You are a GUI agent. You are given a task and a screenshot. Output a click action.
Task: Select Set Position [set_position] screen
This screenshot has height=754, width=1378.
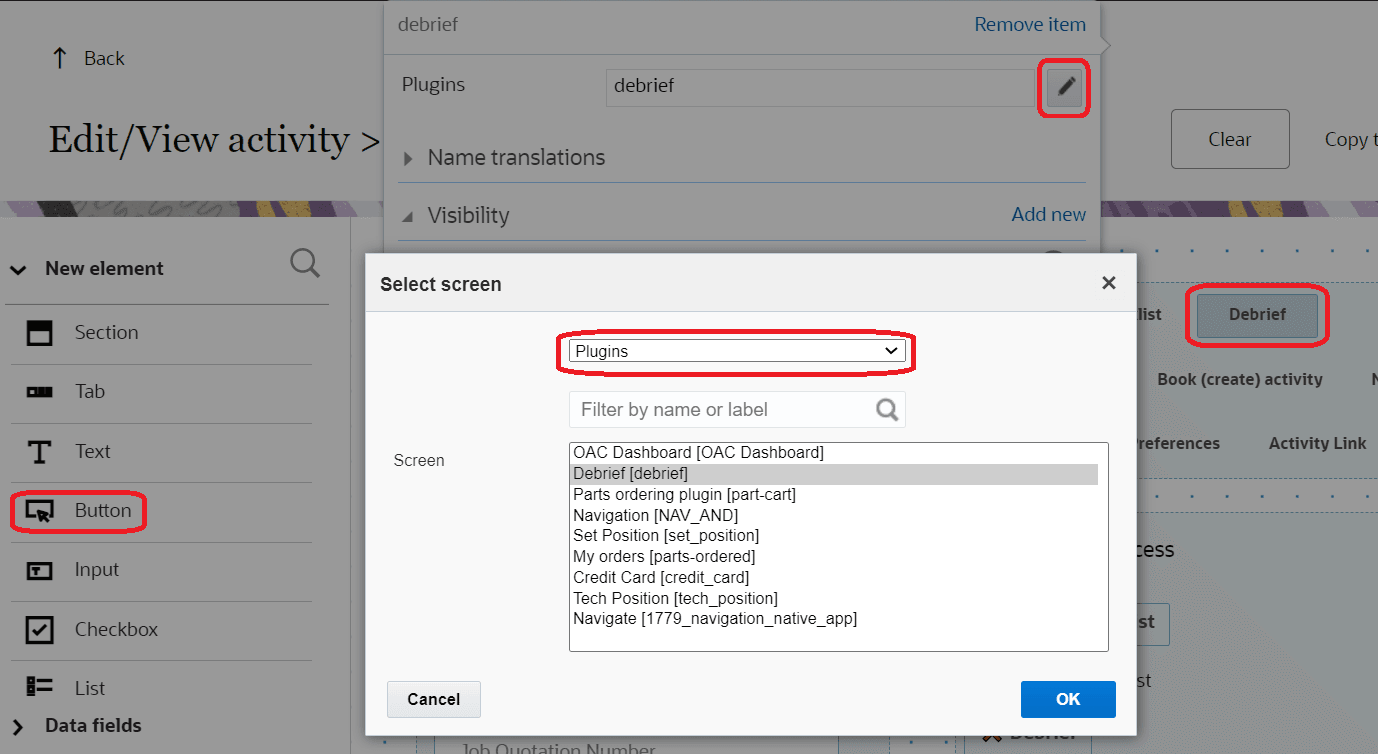(834, 536)
